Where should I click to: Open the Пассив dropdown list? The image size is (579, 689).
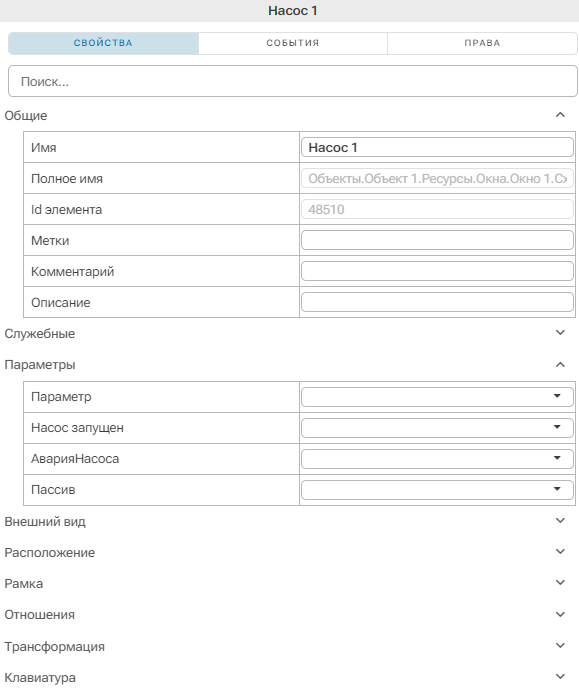(x=437, y=490)
